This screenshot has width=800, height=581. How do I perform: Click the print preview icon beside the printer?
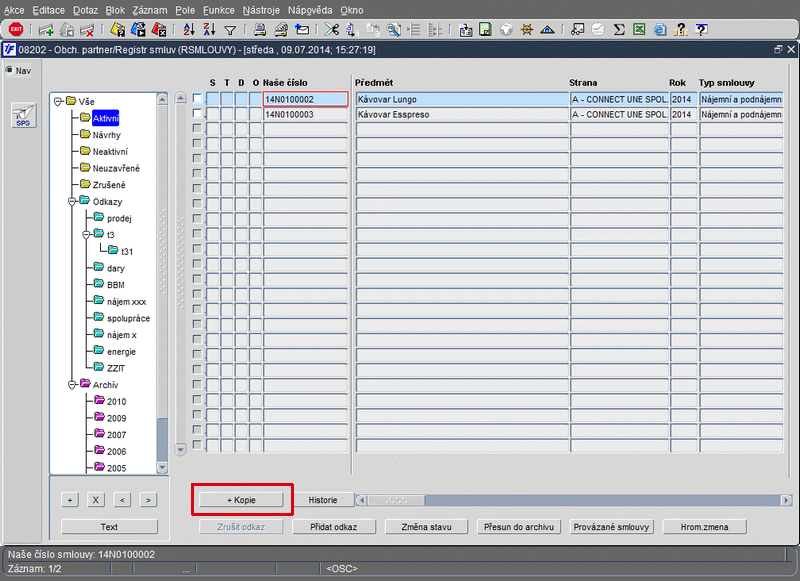(x=281, y=30)
